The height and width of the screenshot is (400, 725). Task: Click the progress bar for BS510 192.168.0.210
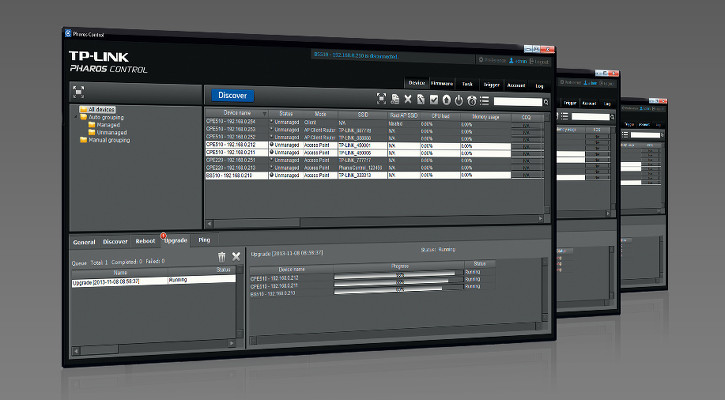[399, 289]
